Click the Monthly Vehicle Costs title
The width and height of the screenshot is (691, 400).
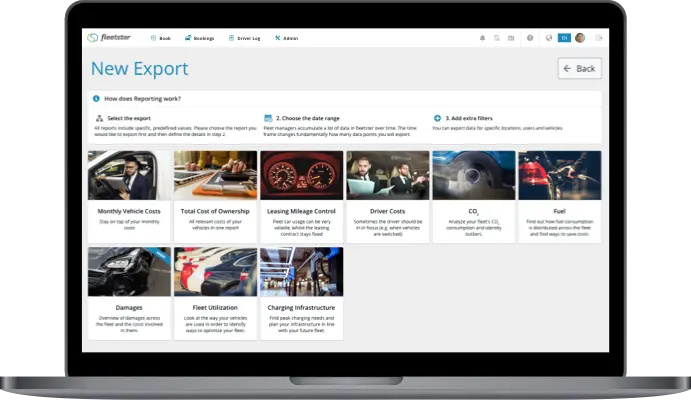[x=129, y=211]
